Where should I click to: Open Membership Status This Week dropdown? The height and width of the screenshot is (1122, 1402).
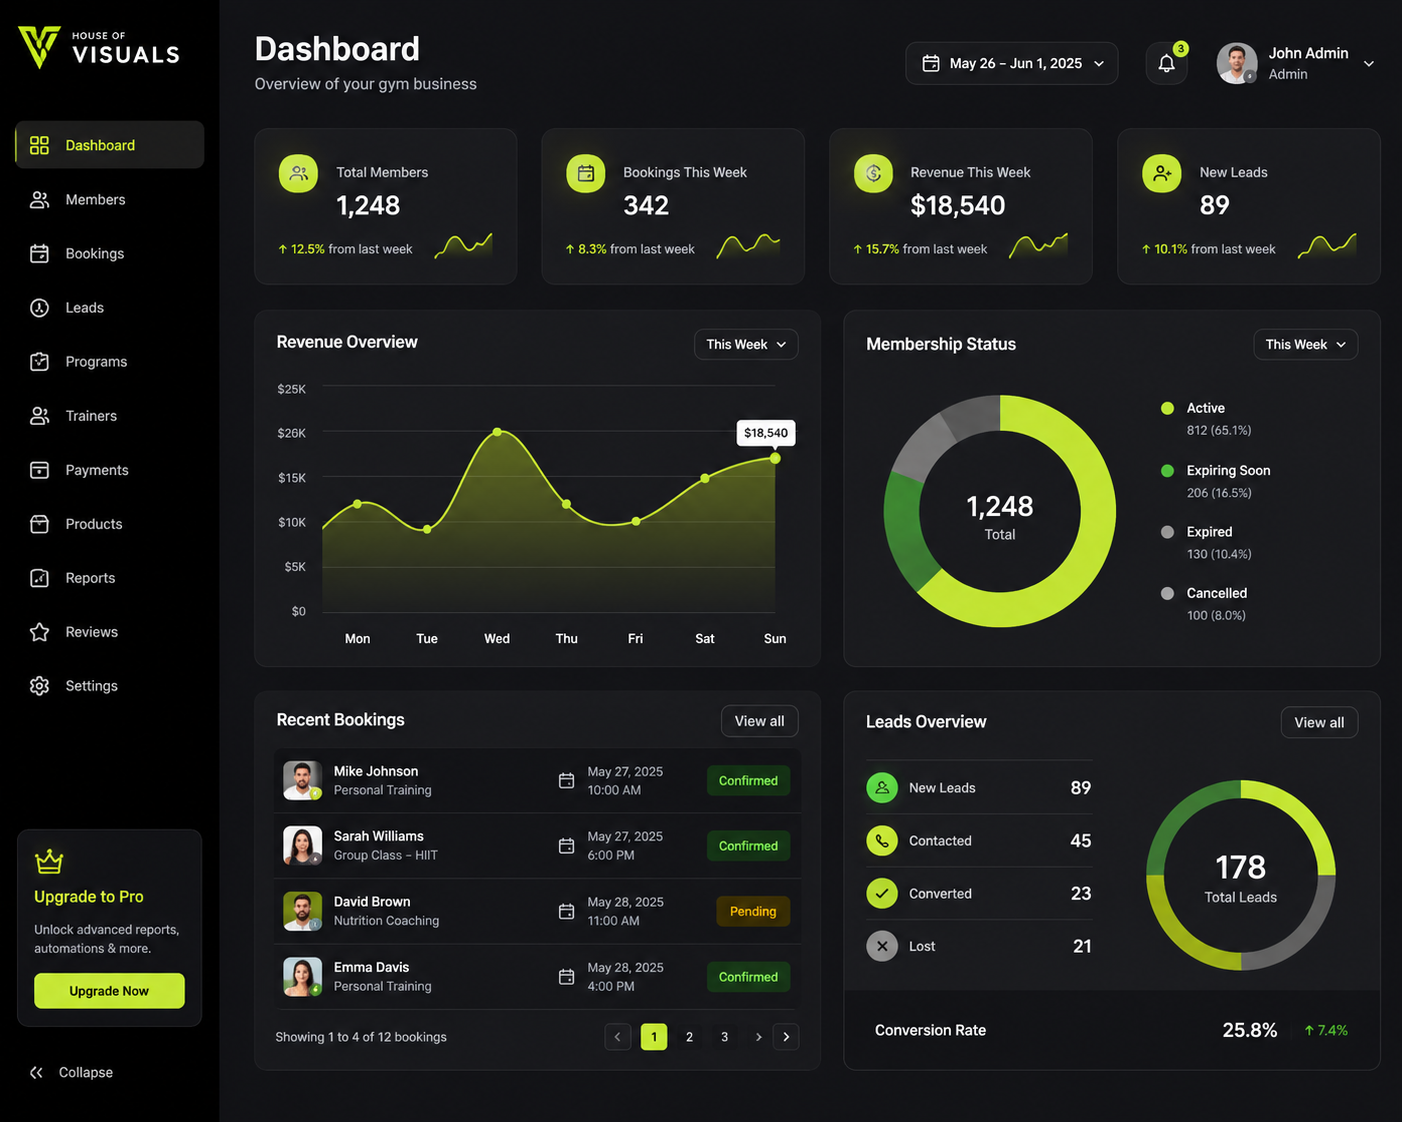click(1305, 344)
